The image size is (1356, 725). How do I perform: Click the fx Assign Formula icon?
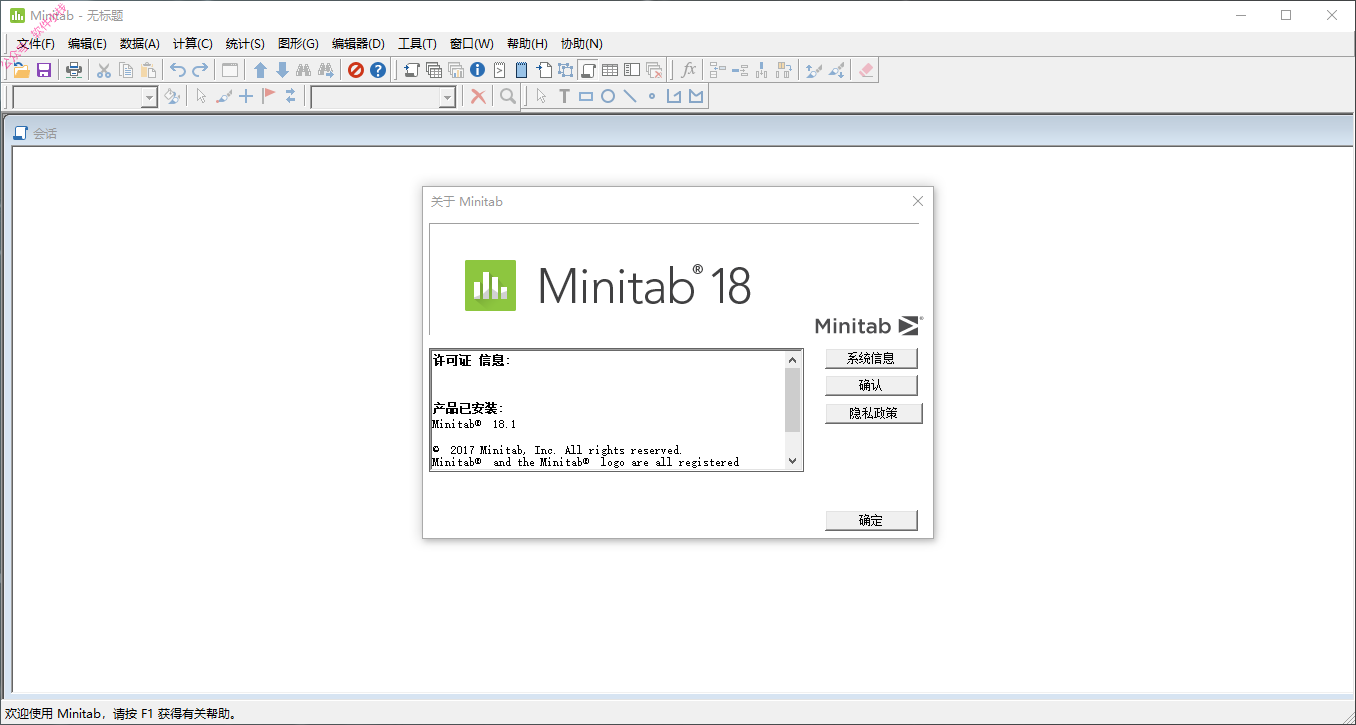tap(688, 70)
